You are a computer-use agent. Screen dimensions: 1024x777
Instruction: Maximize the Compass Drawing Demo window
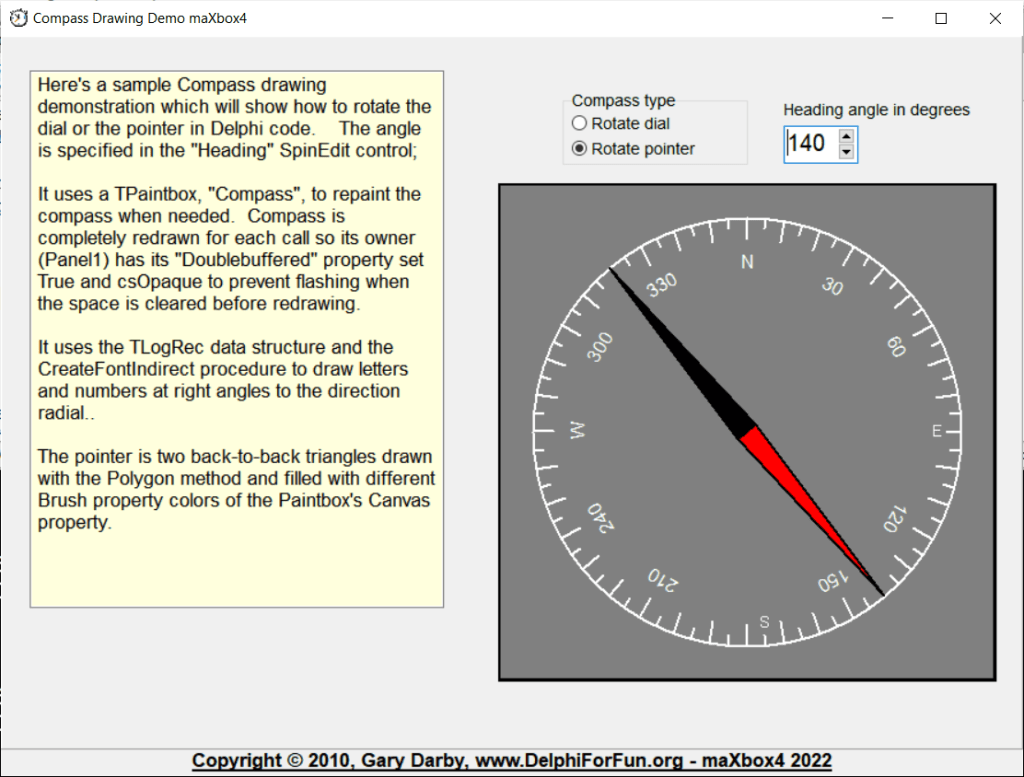click(x=941, y=18)
